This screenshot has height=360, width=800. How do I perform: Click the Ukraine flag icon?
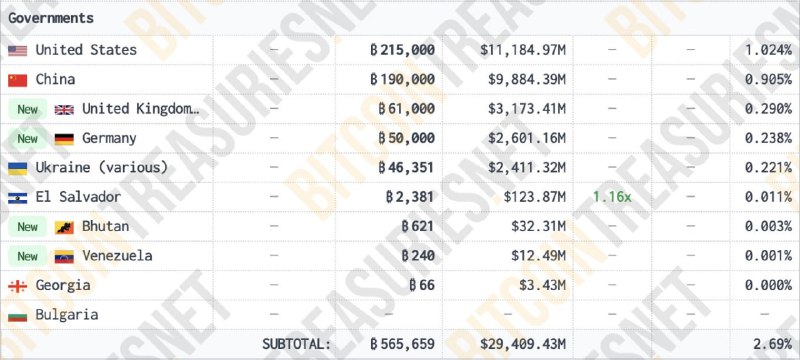point(17,168)
